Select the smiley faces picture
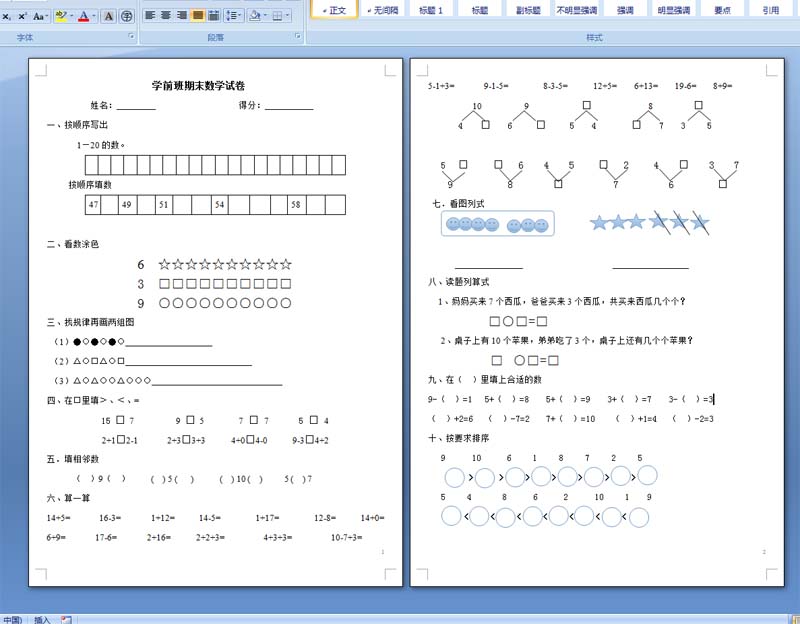 497,223
